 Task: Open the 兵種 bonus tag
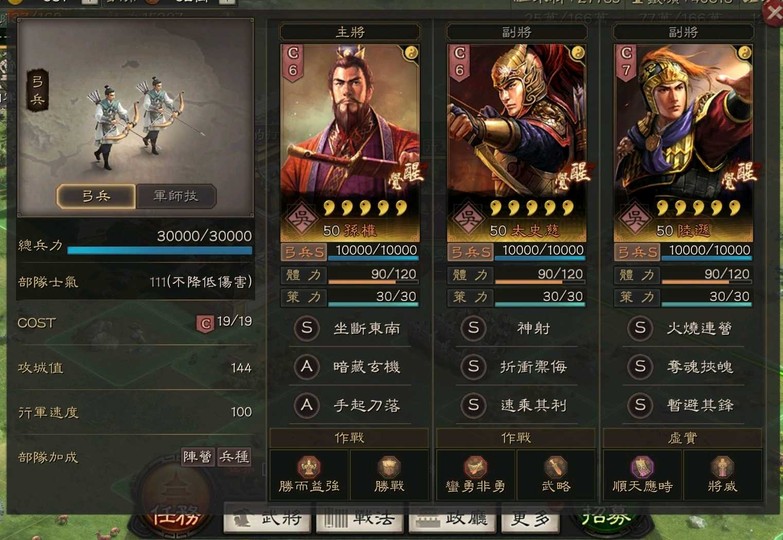tap(234, 457)
